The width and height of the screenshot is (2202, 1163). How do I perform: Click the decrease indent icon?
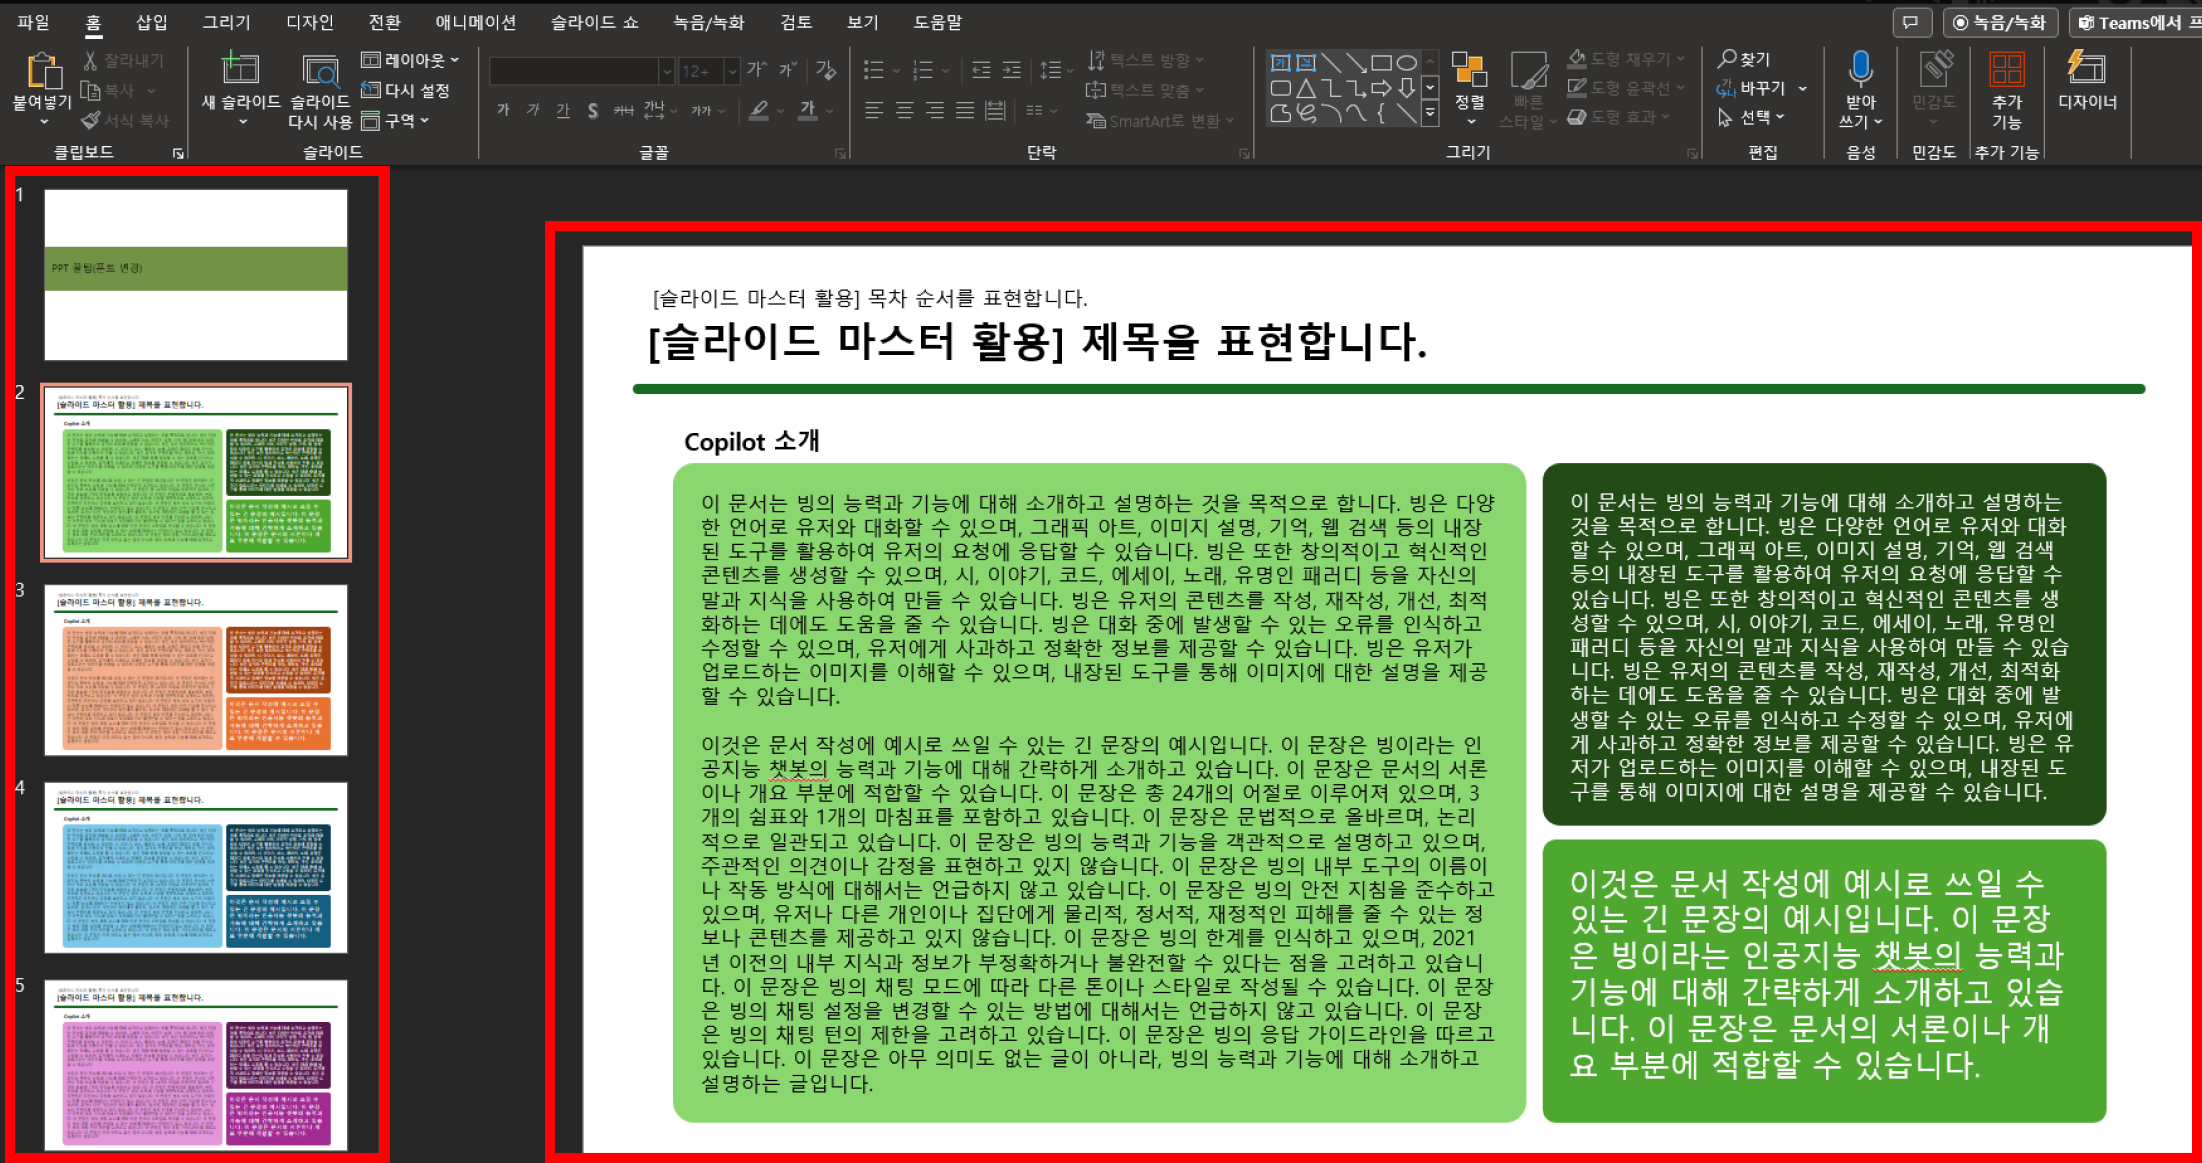tap(981, 69)
